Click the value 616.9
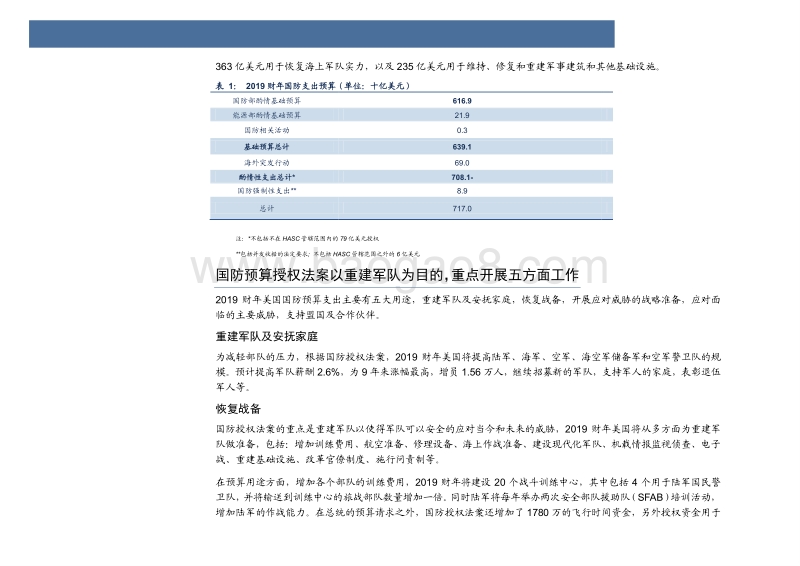The width and height of the screenshot is (800, 566). (x=462, y=101)
